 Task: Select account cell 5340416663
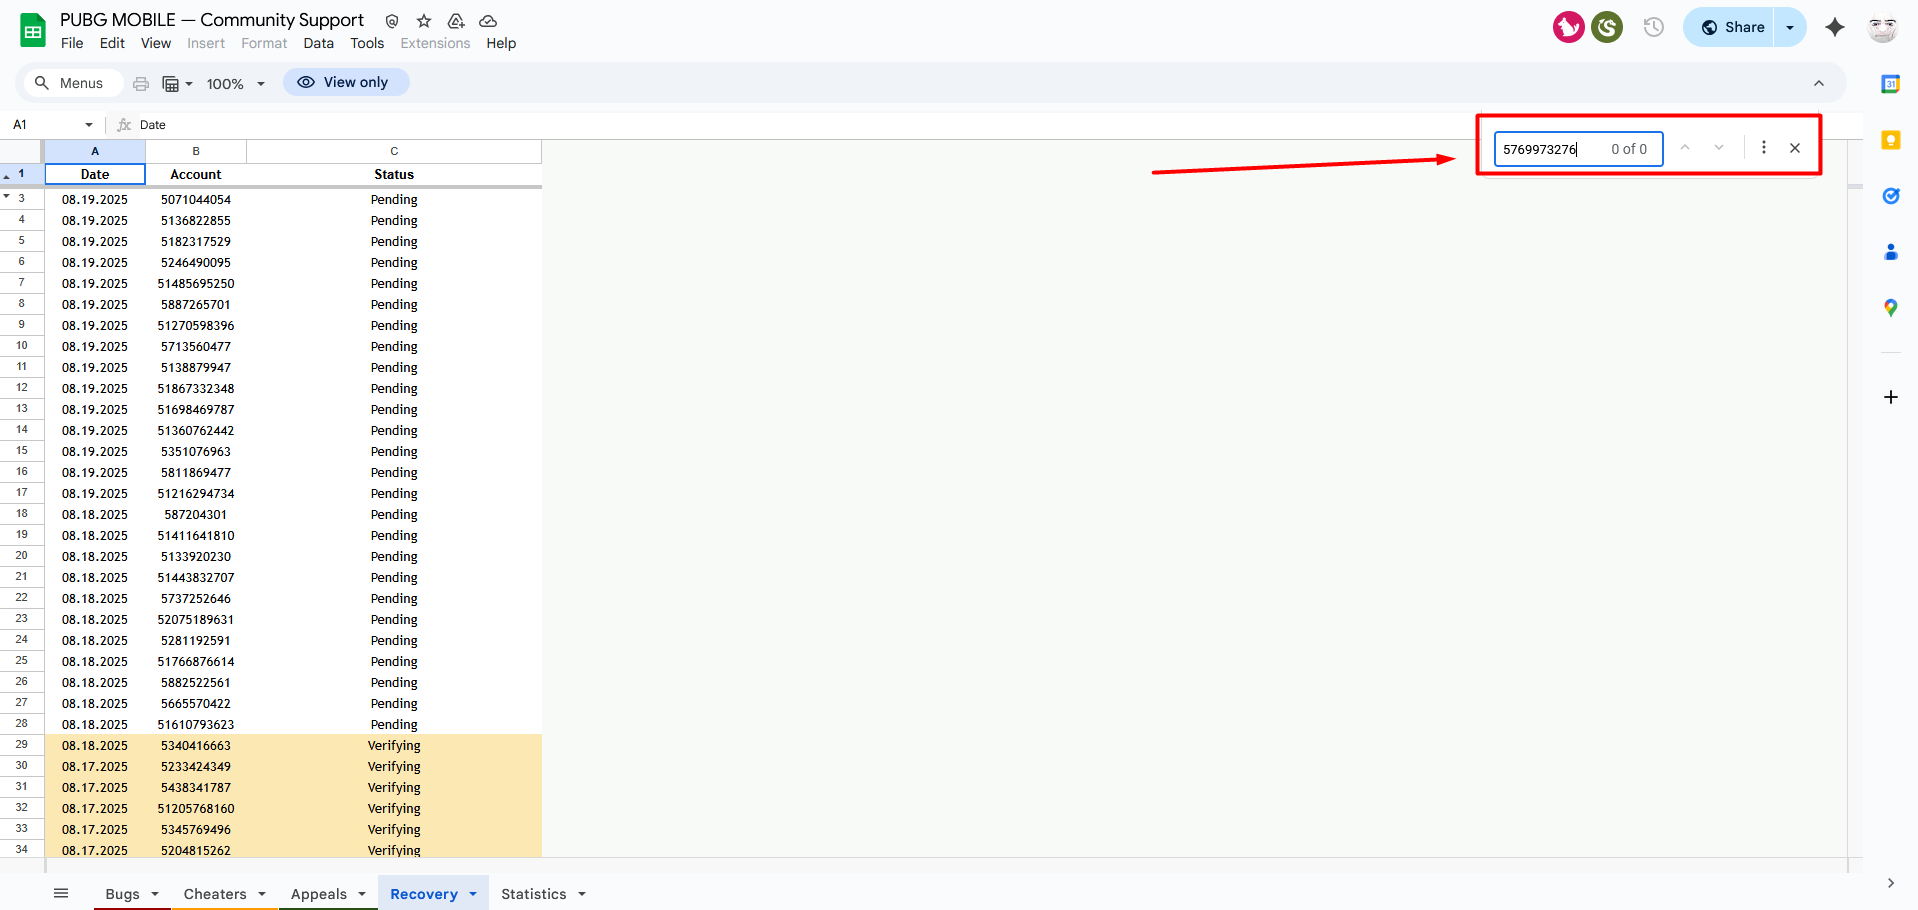[x=196, y=745]
